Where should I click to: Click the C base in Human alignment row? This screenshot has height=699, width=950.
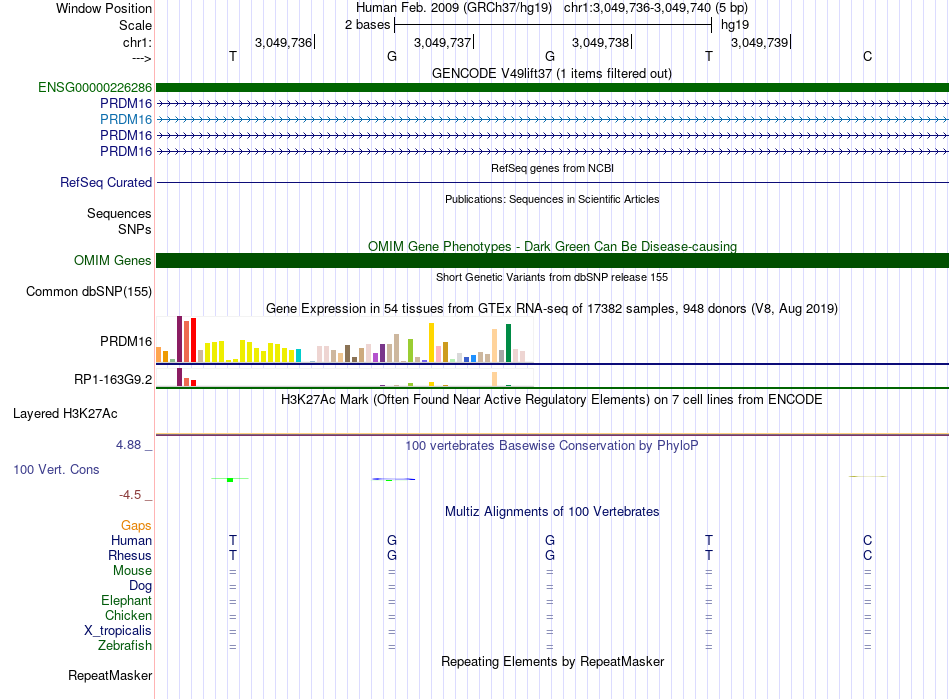click(868, 540)
